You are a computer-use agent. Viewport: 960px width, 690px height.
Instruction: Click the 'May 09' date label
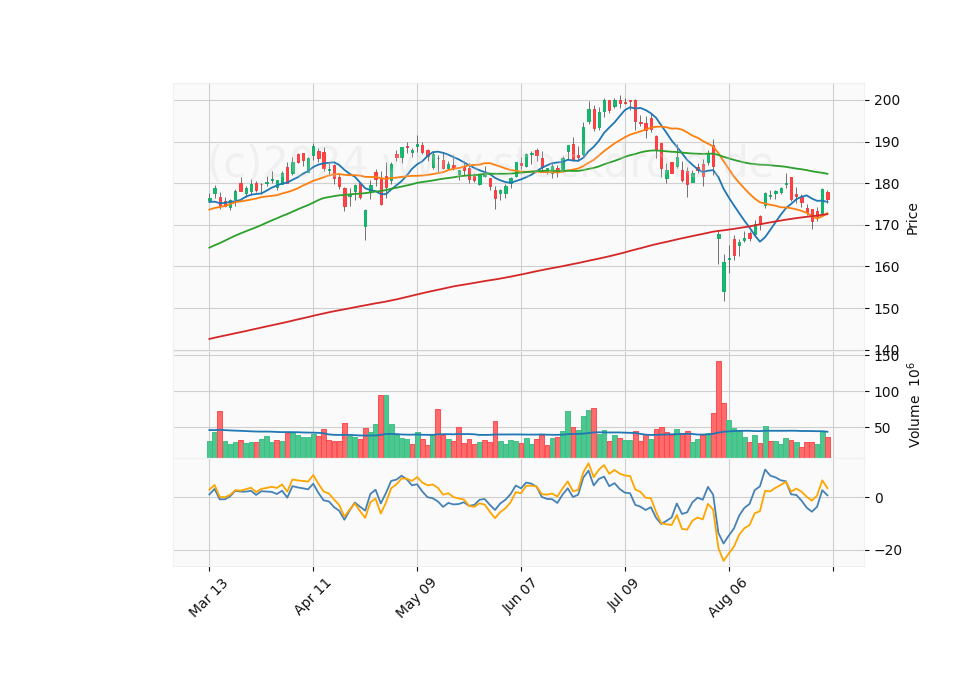coord(415,598)
